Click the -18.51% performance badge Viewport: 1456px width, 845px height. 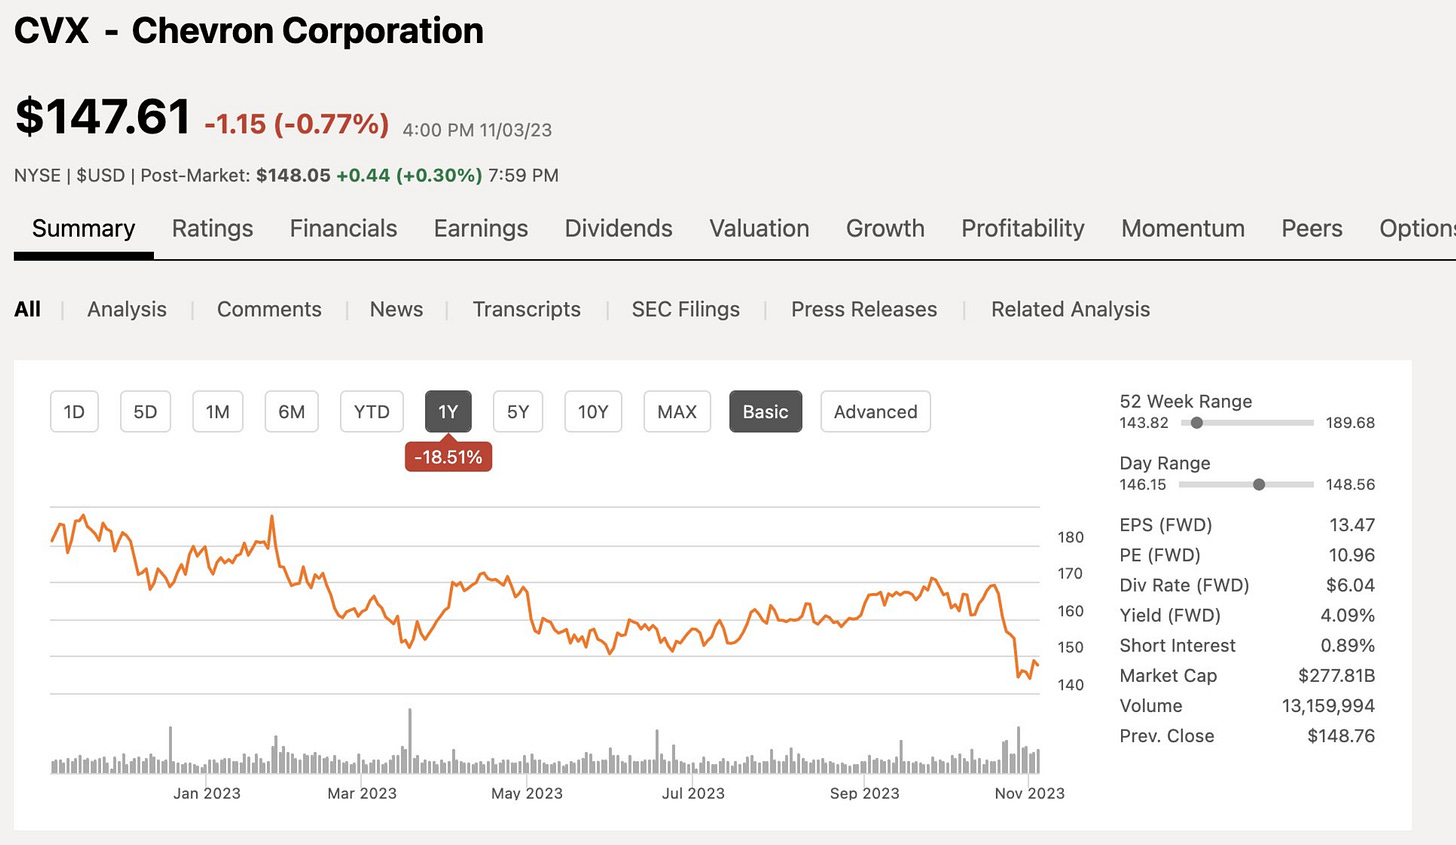448,457
